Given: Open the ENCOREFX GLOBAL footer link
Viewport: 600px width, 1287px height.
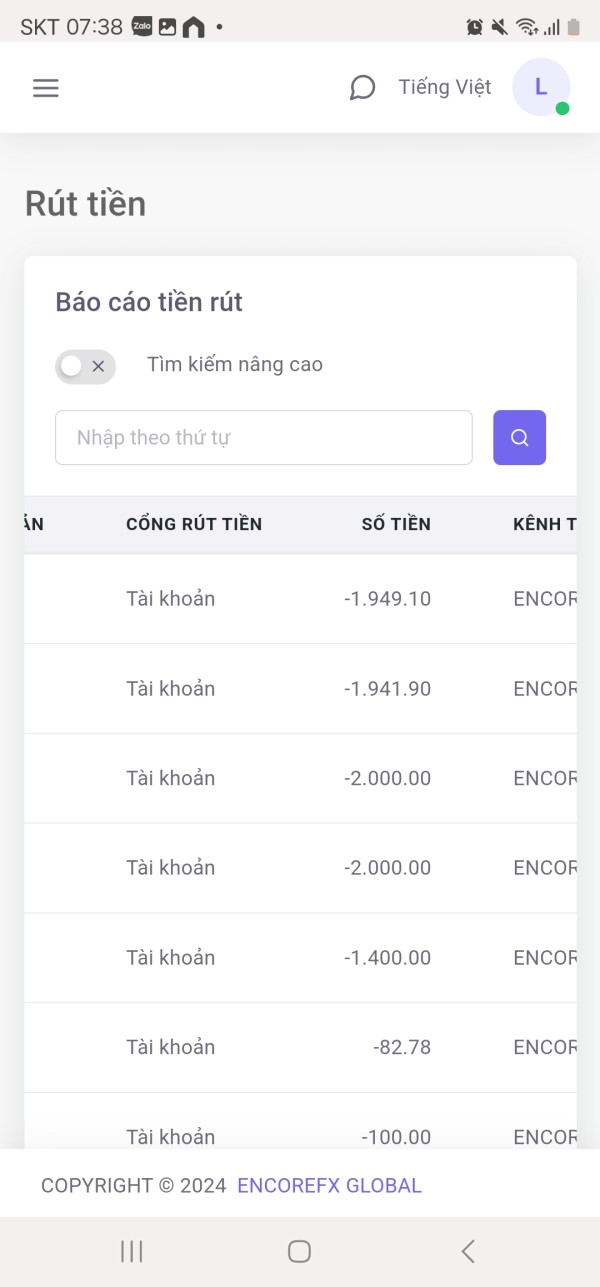Looking at the screenshot, I should pyautogui.click(x=329, y=1186).
